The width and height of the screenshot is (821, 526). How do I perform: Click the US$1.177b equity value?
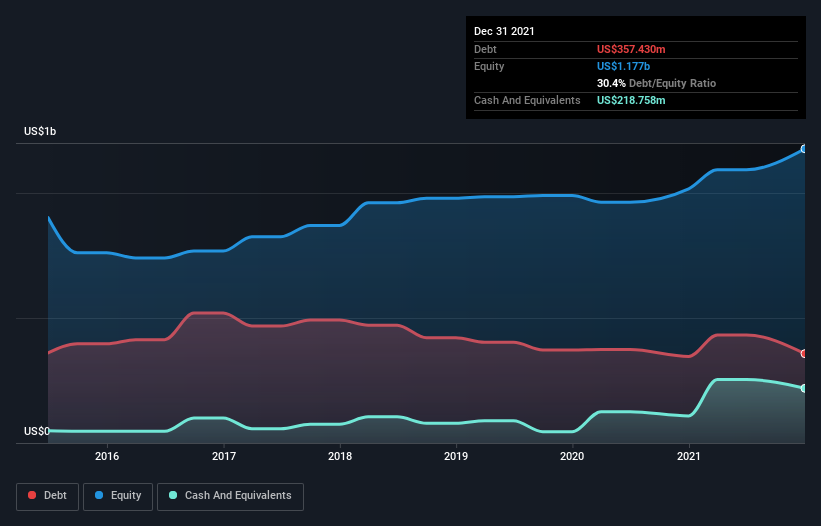[623, 66]
